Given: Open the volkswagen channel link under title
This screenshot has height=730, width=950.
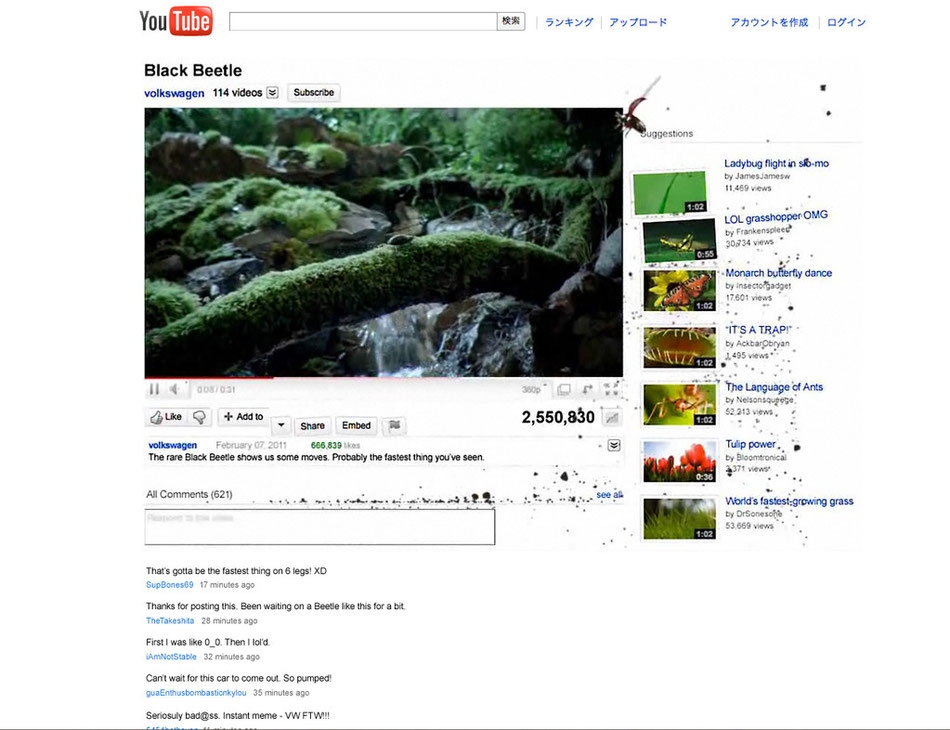Looking at the screenshot, I should click(x=174, y=93).
